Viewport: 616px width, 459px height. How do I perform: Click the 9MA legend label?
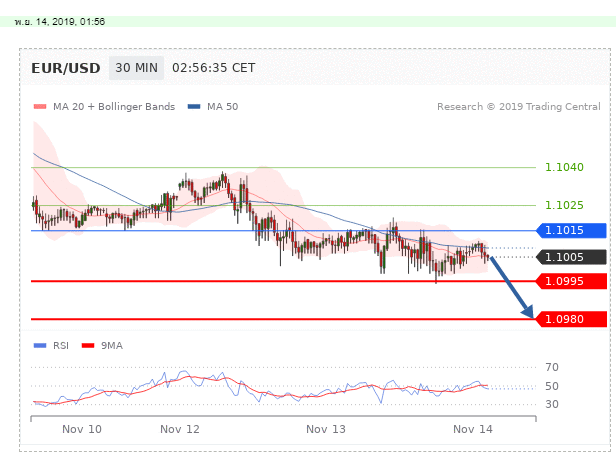[x=112, y=346]
